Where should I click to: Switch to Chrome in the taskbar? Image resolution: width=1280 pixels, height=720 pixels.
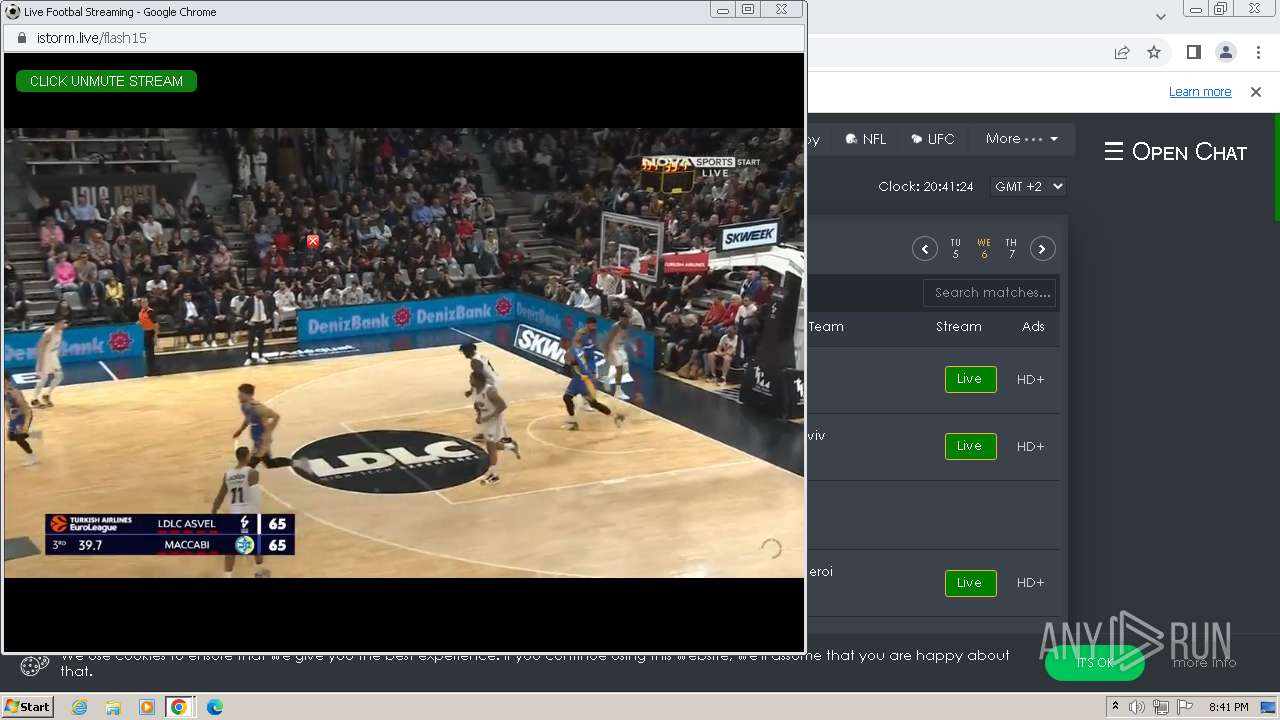coord(179,707)
